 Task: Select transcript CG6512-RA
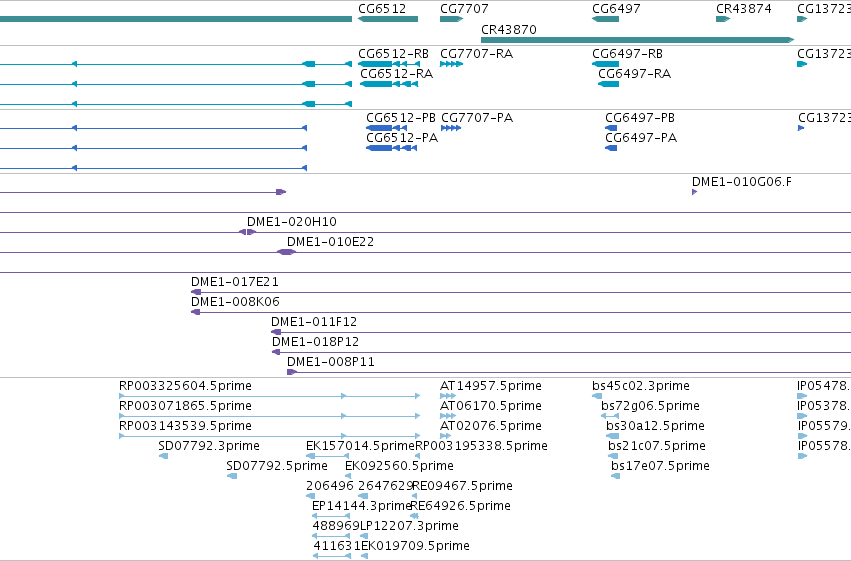389,84
